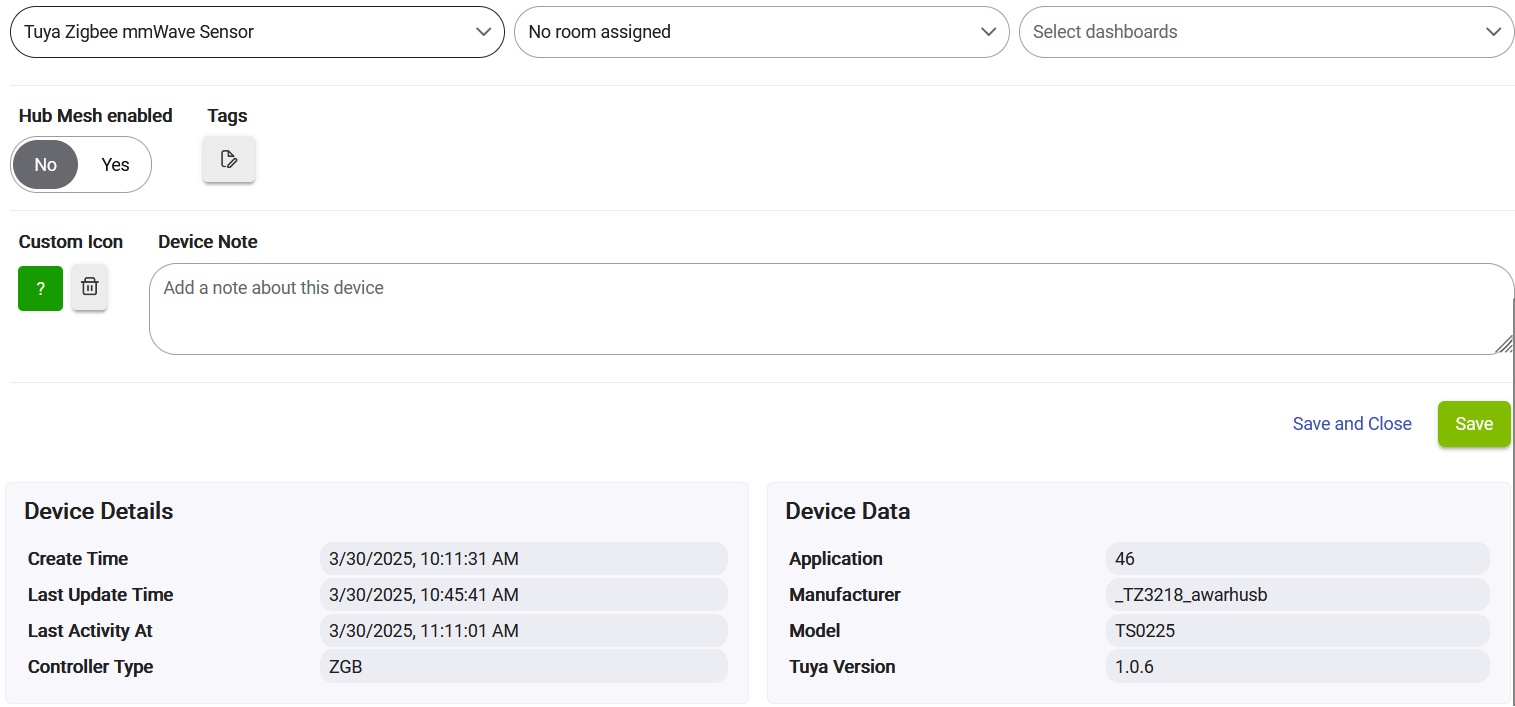
Task: Click the Controller Type label
Action: [91, 667]
